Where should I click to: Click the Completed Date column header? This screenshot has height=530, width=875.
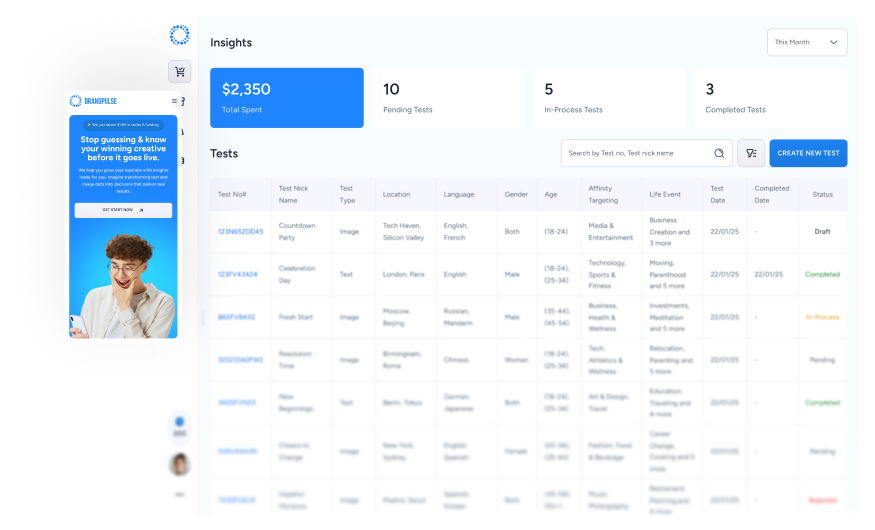(772, 195)
